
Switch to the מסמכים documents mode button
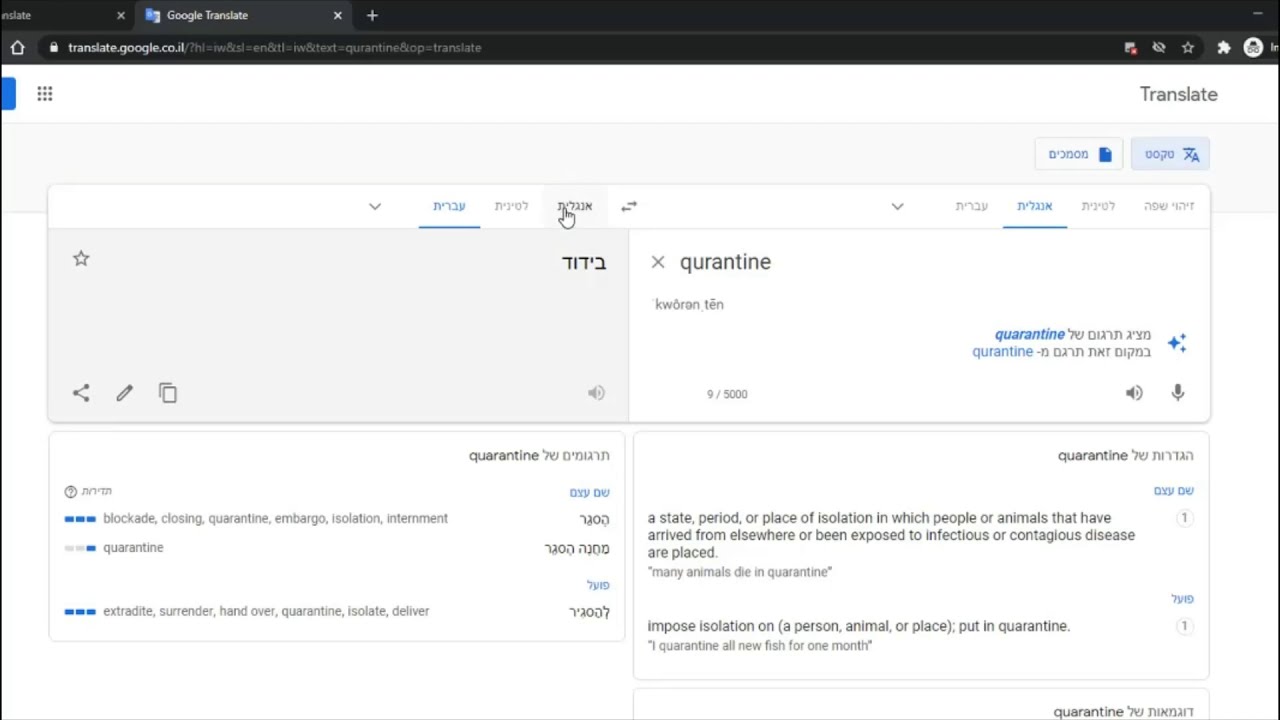(1079, 154)
